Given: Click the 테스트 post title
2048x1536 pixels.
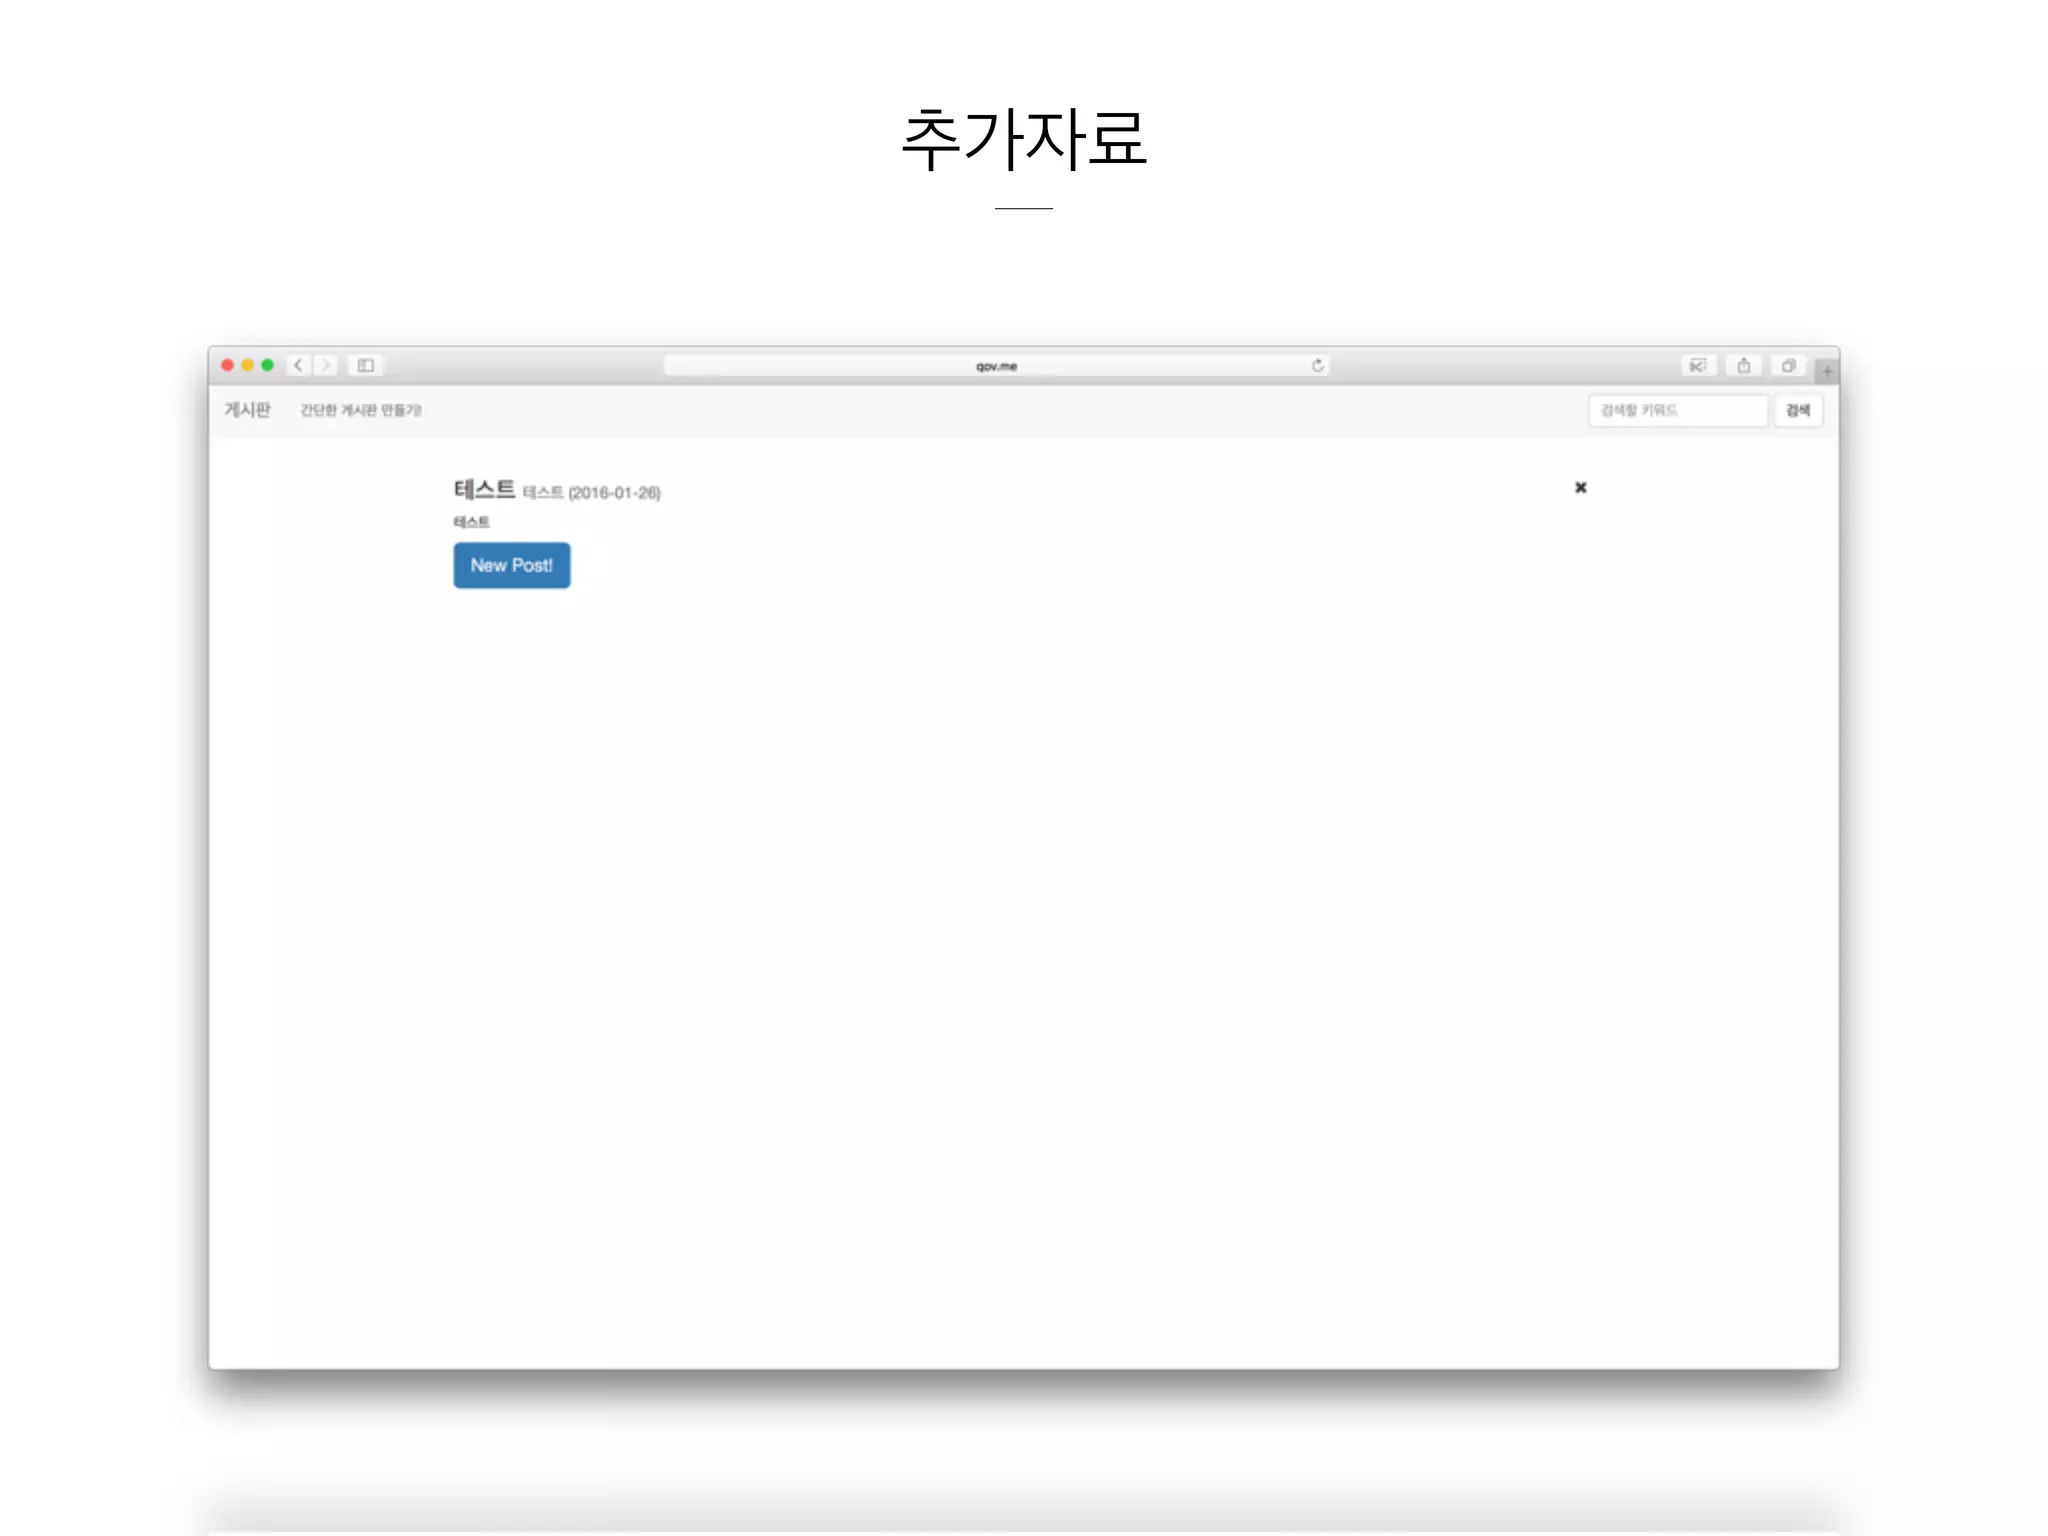Looking at the screenshot, I should (484, 489).
